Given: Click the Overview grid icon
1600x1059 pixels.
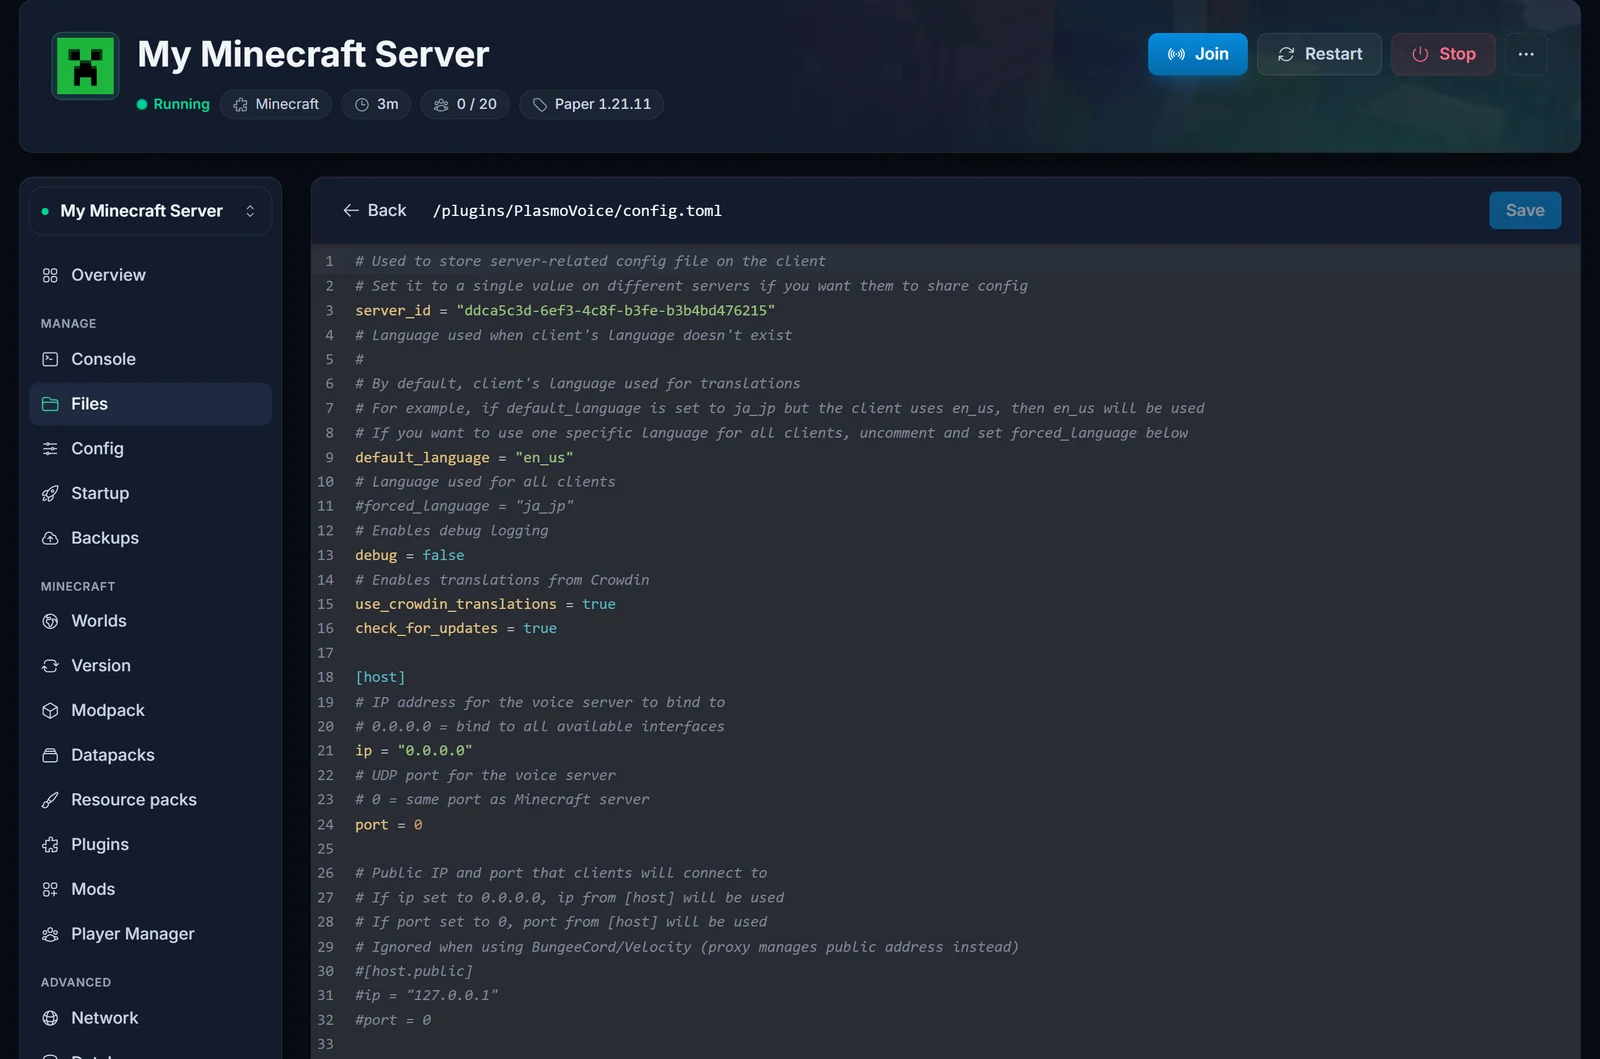Looking at the screenshot, I should coord(50,275).
